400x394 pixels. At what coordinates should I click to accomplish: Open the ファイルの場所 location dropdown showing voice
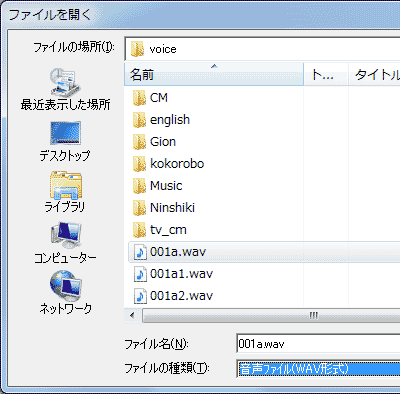point(262,49)
